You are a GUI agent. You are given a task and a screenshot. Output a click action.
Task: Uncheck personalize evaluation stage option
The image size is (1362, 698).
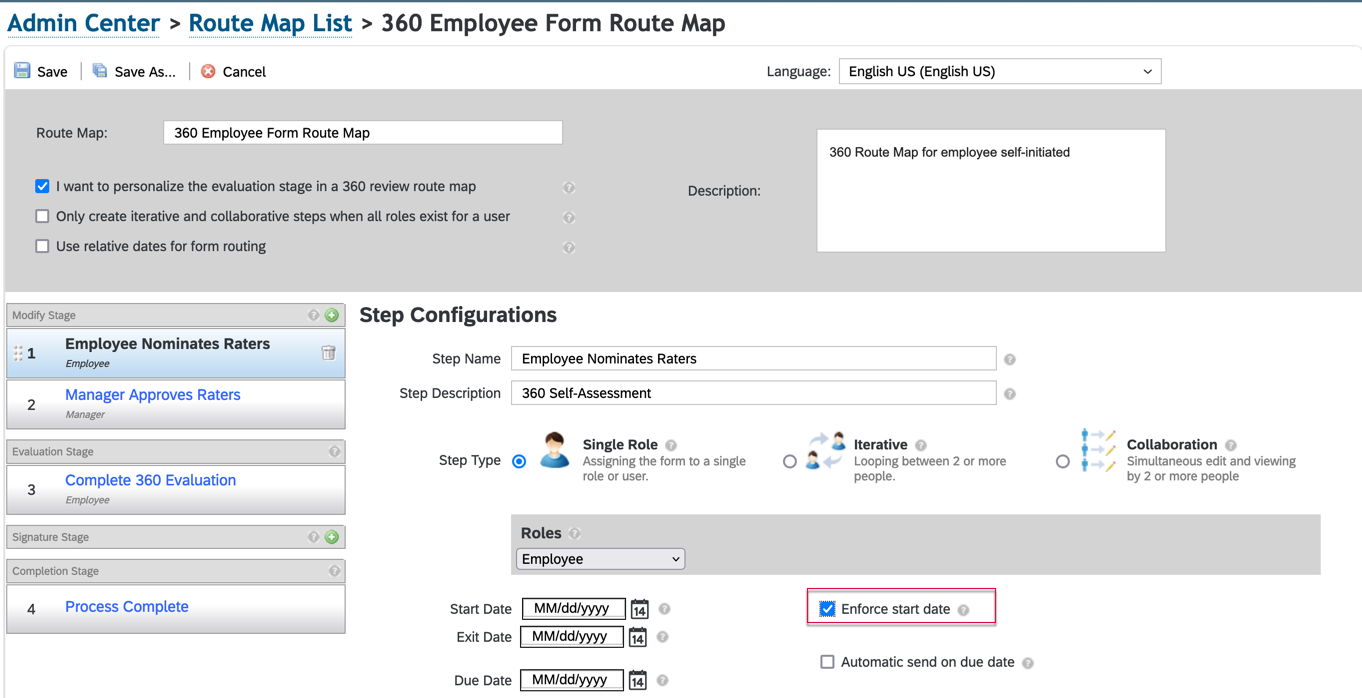pos(42,186)
